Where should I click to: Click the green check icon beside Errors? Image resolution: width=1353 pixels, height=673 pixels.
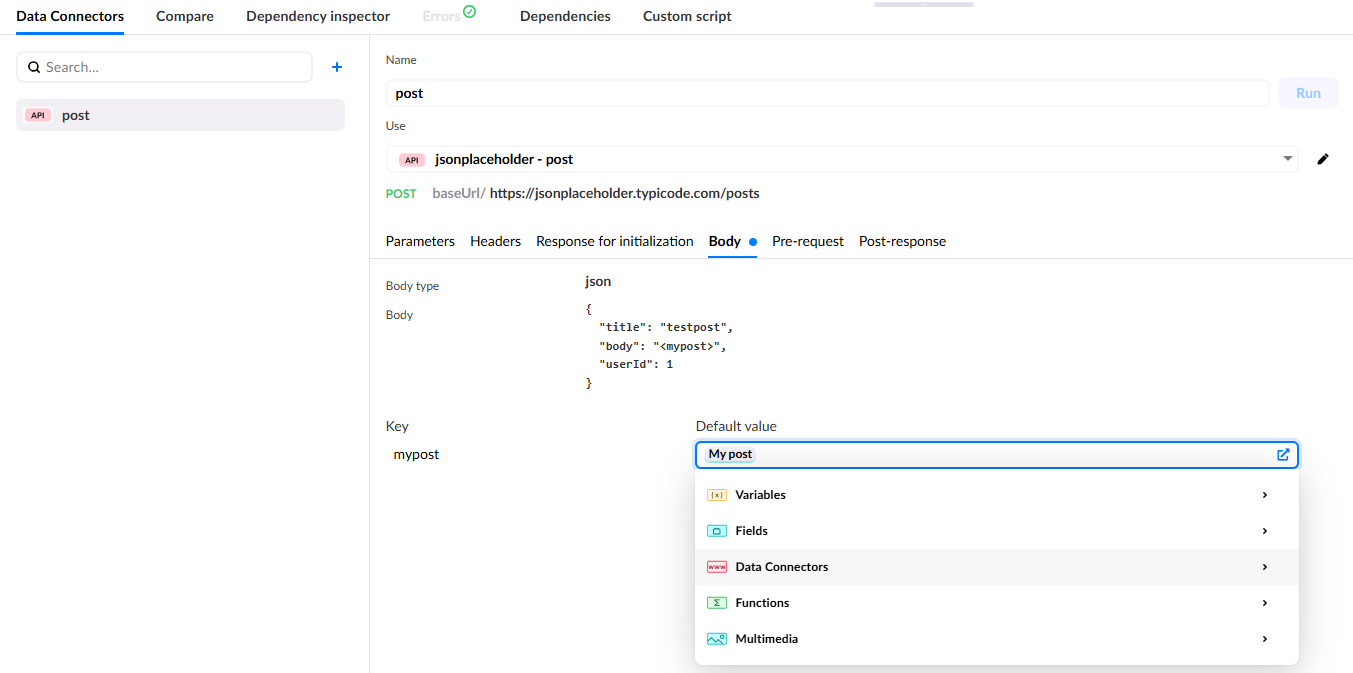470,12
